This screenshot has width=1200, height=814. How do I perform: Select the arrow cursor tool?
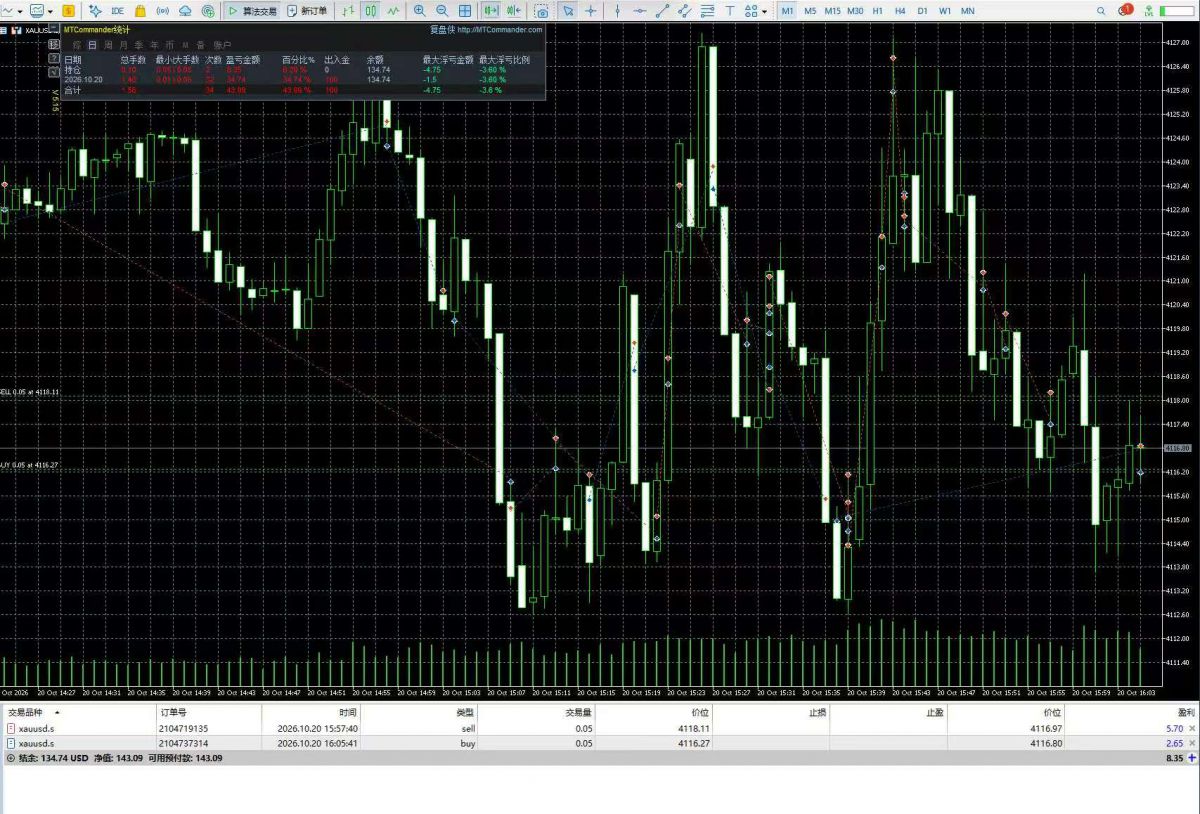pos(568,11)
